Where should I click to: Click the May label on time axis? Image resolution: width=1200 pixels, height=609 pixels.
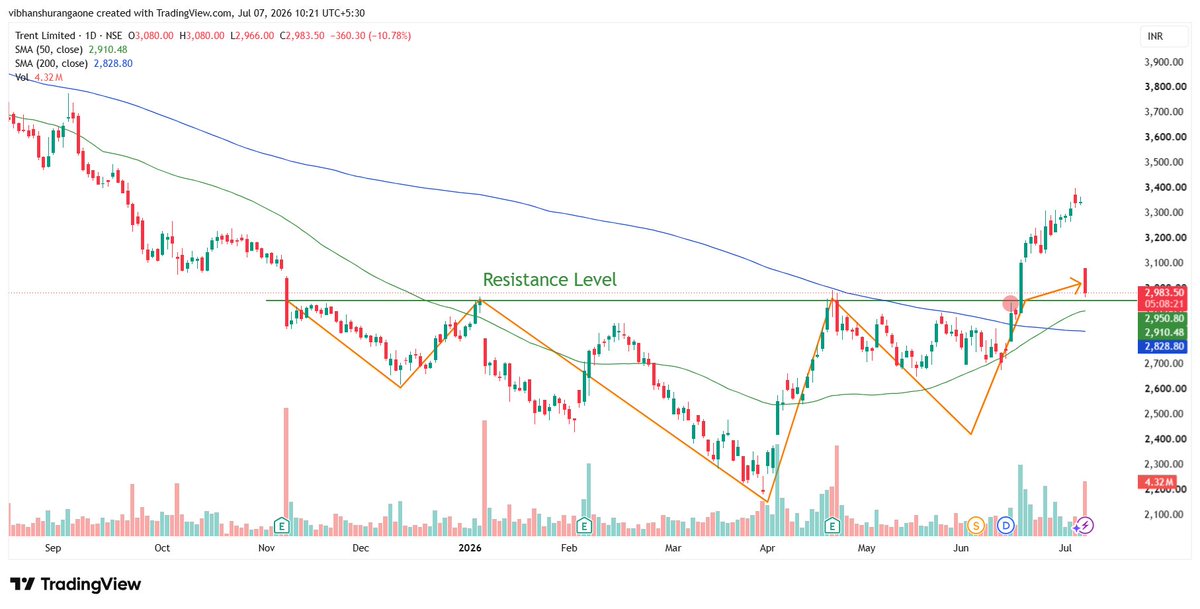(x=866, y=548)
